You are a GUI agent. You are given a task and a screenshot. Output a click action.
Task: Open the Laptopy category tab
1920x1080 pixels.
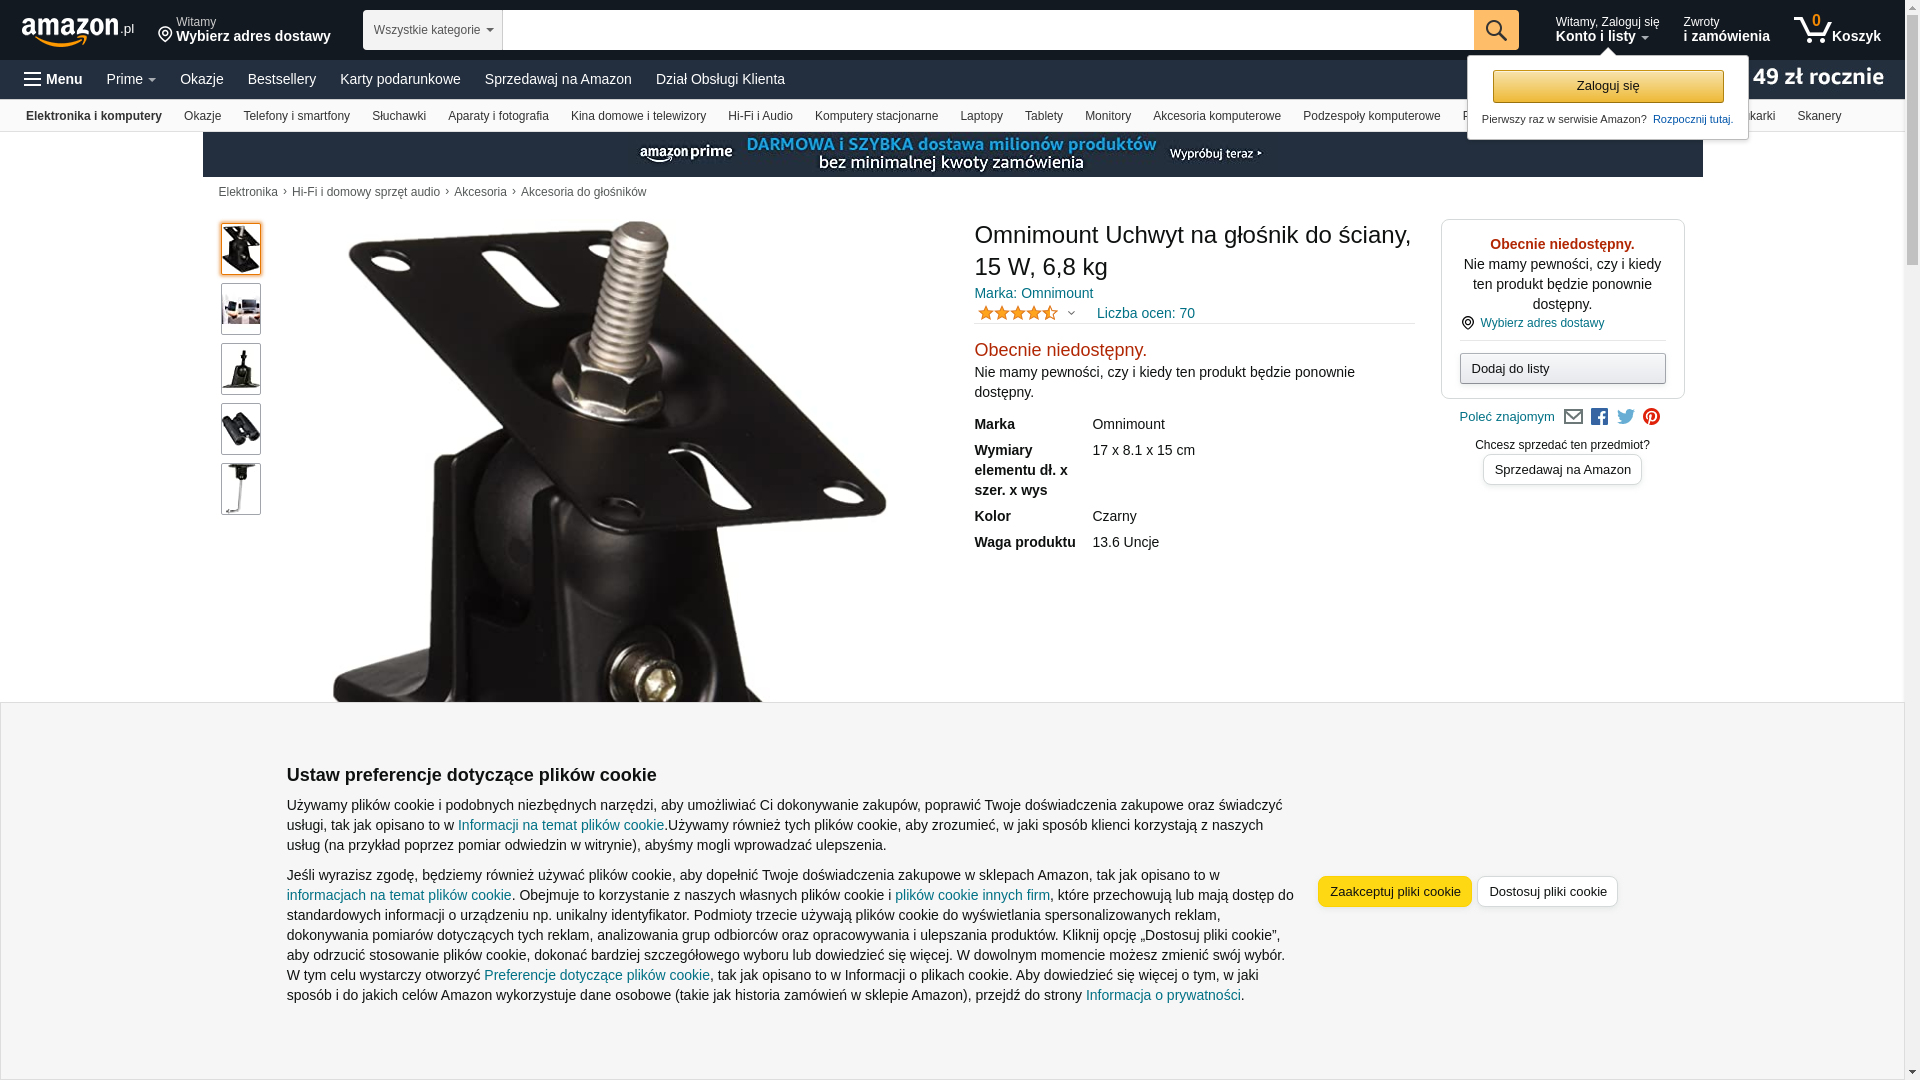point(981,116)
